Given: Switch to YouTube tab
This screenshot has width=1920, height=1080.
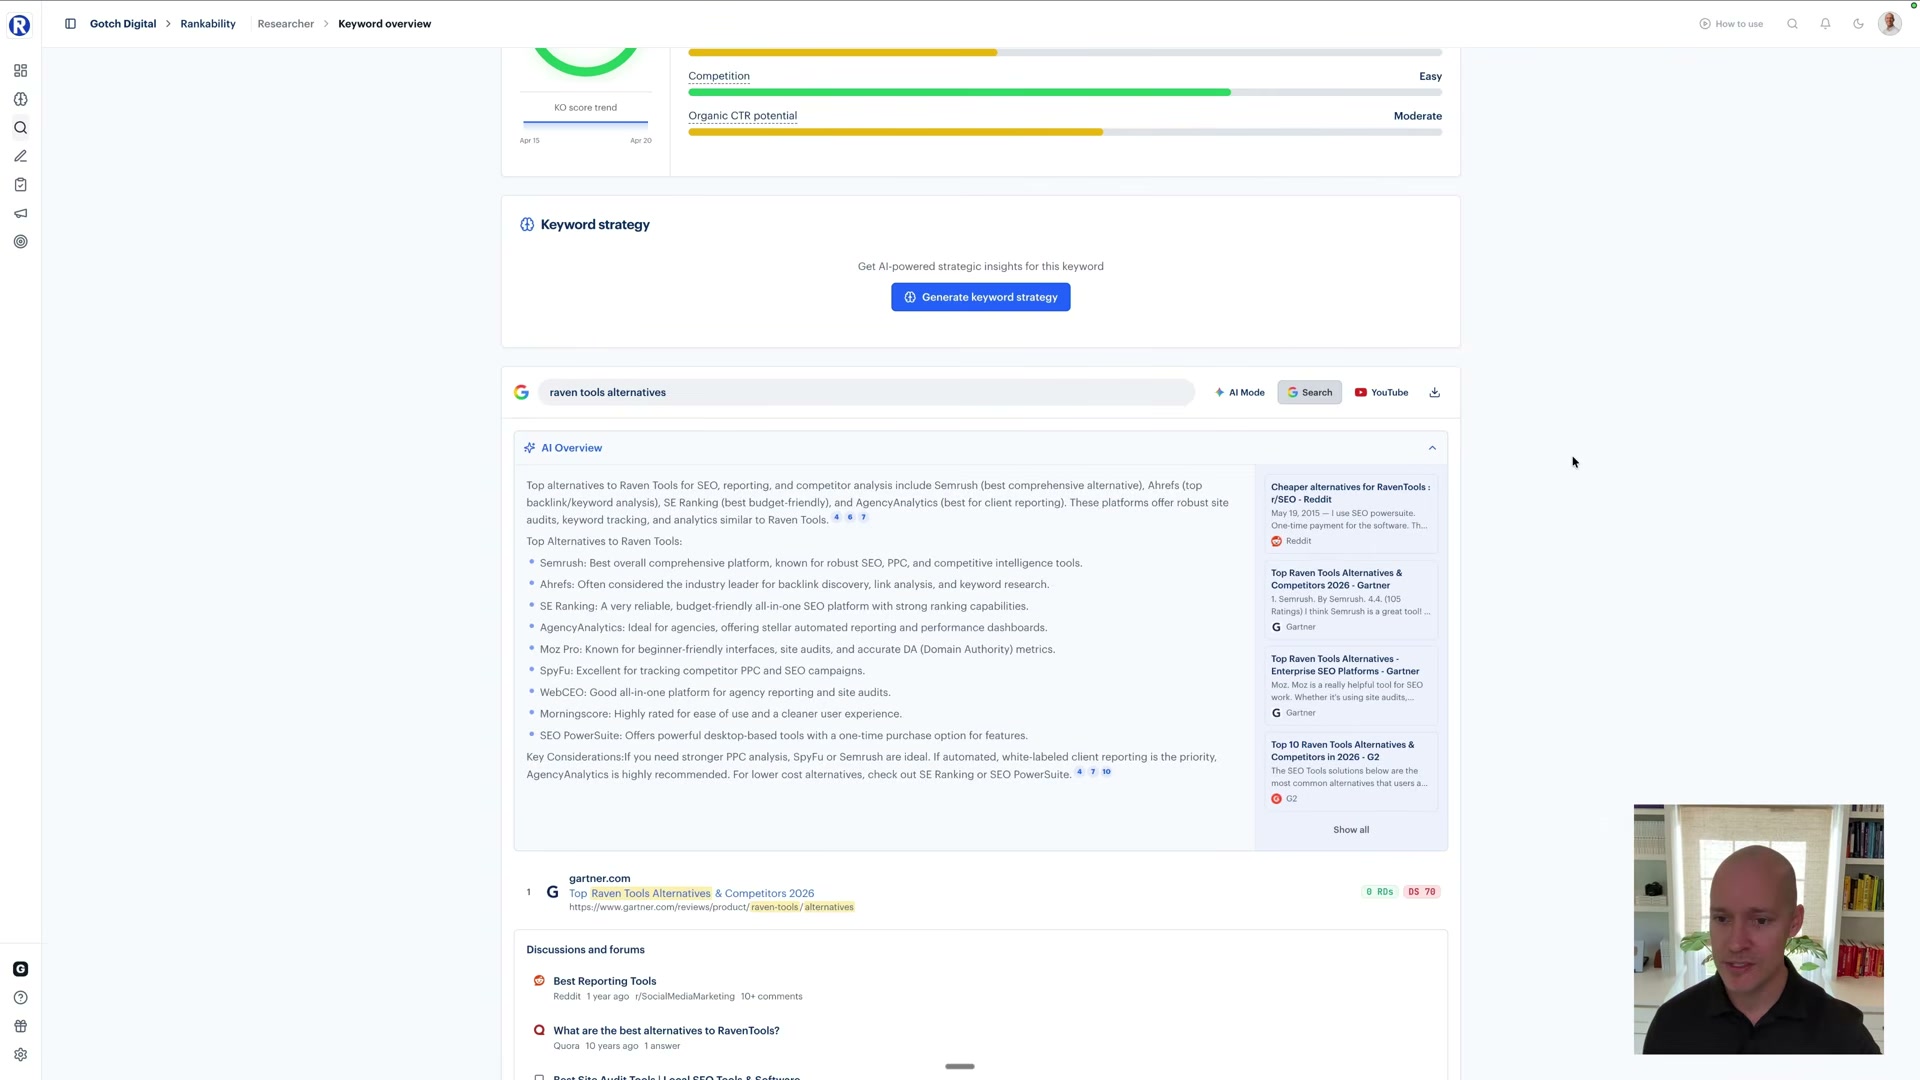Looking at the screenshot, I should pyautogui.click(x=1381, y=393).
